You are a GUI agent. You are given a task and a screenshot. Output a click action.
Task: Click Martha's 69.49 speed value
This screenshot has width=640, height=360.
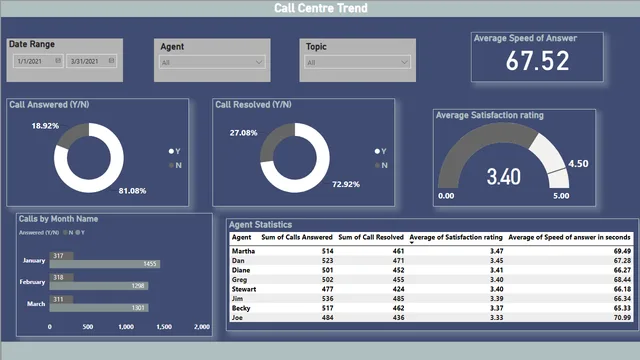tap(622, 251)
